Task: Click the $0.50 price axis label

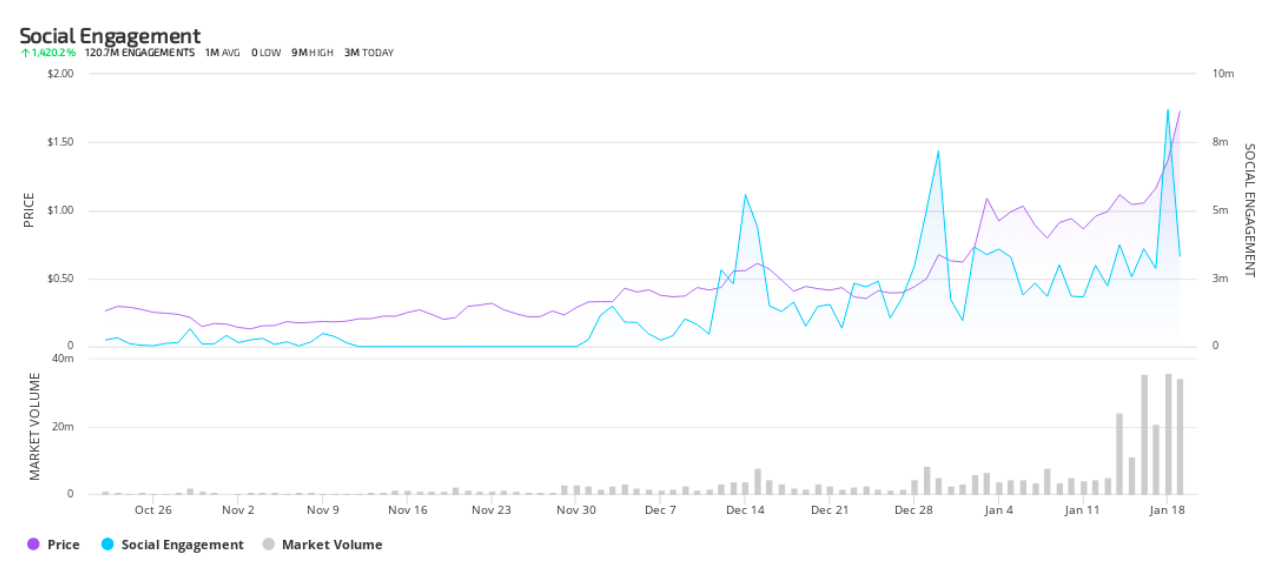Action: [60, 279]
